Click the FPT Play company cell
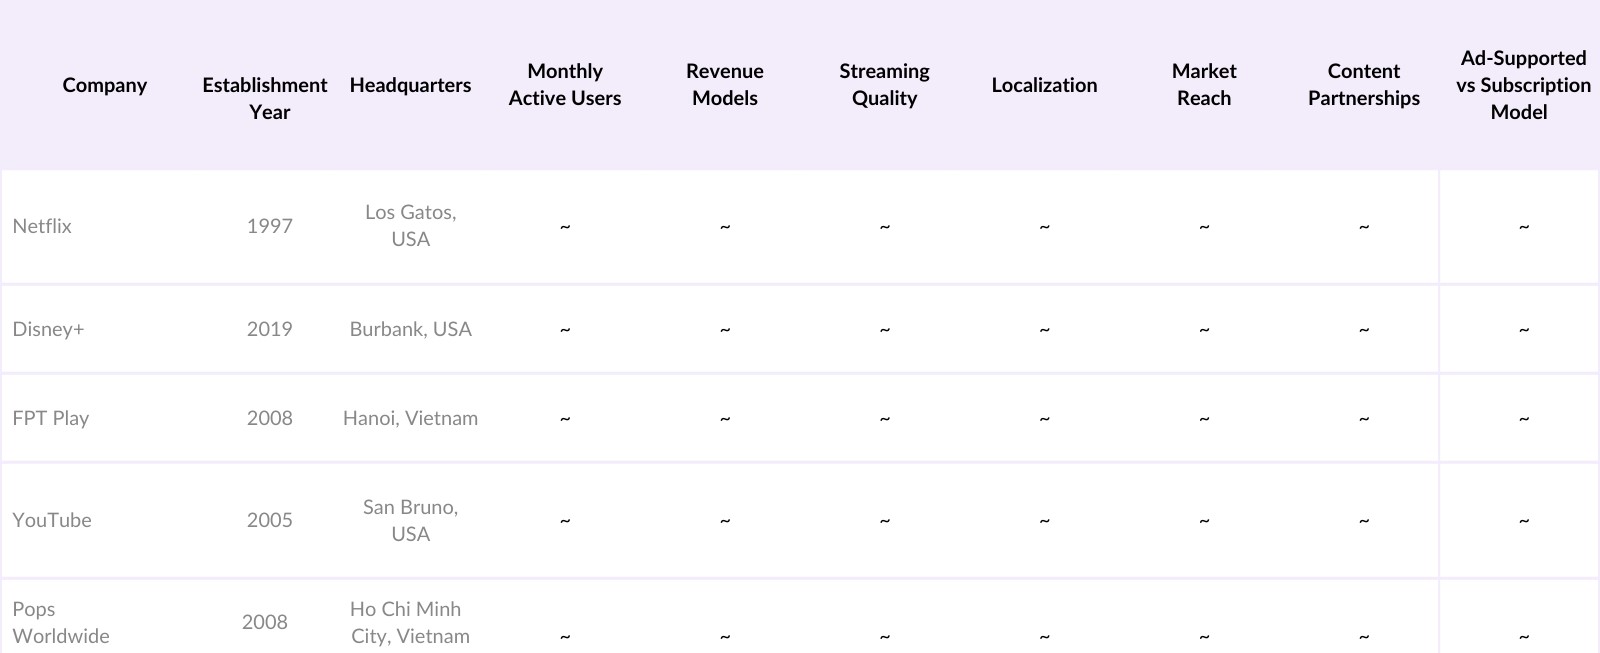This screenshot has width=1600, height=653. coord(51,418)
